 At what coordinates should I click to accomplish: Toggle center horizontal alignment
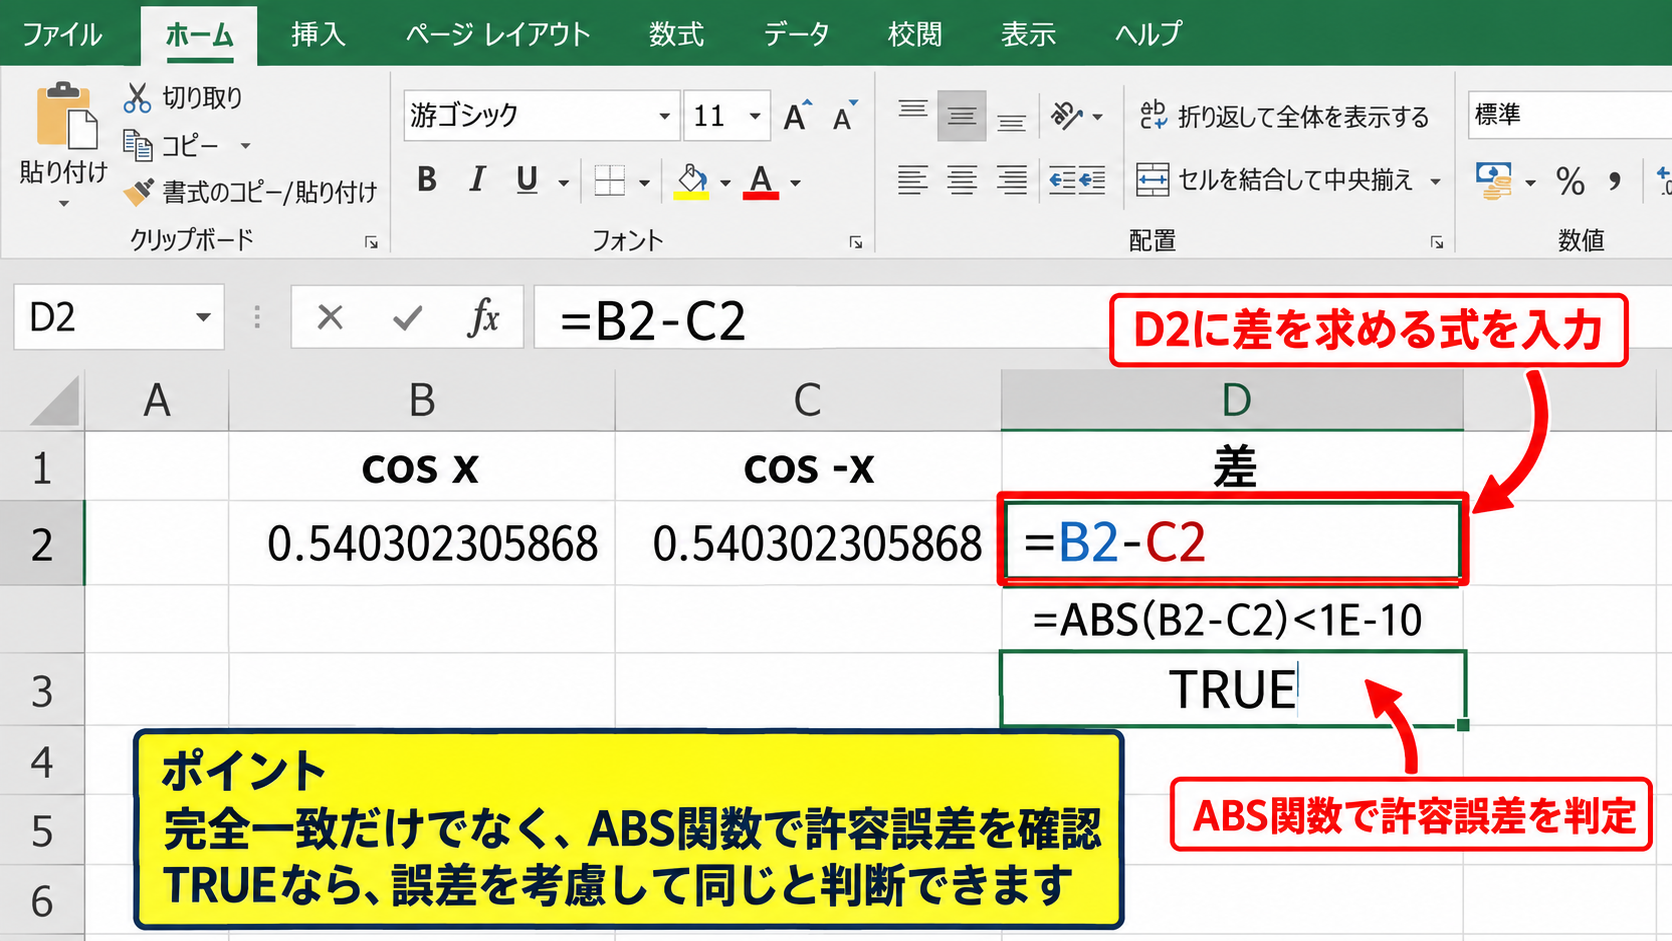(x=962, y=181)
